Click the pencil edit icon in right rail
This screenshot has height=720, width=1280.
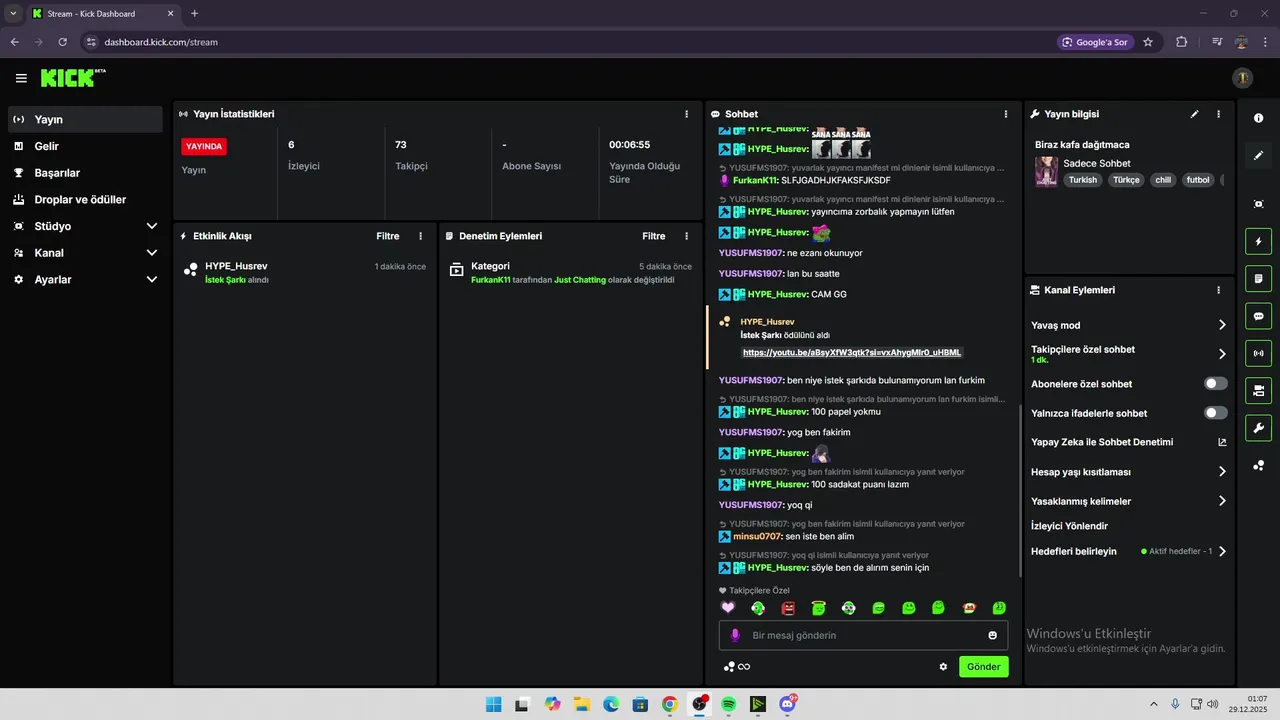[1258, 155]
